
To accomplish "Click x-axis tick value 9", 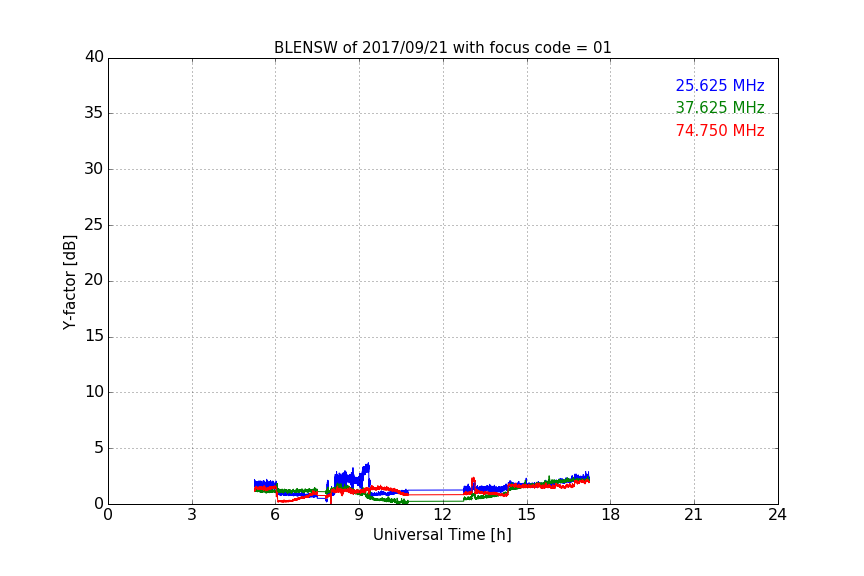I will click(x=359, y=515).
